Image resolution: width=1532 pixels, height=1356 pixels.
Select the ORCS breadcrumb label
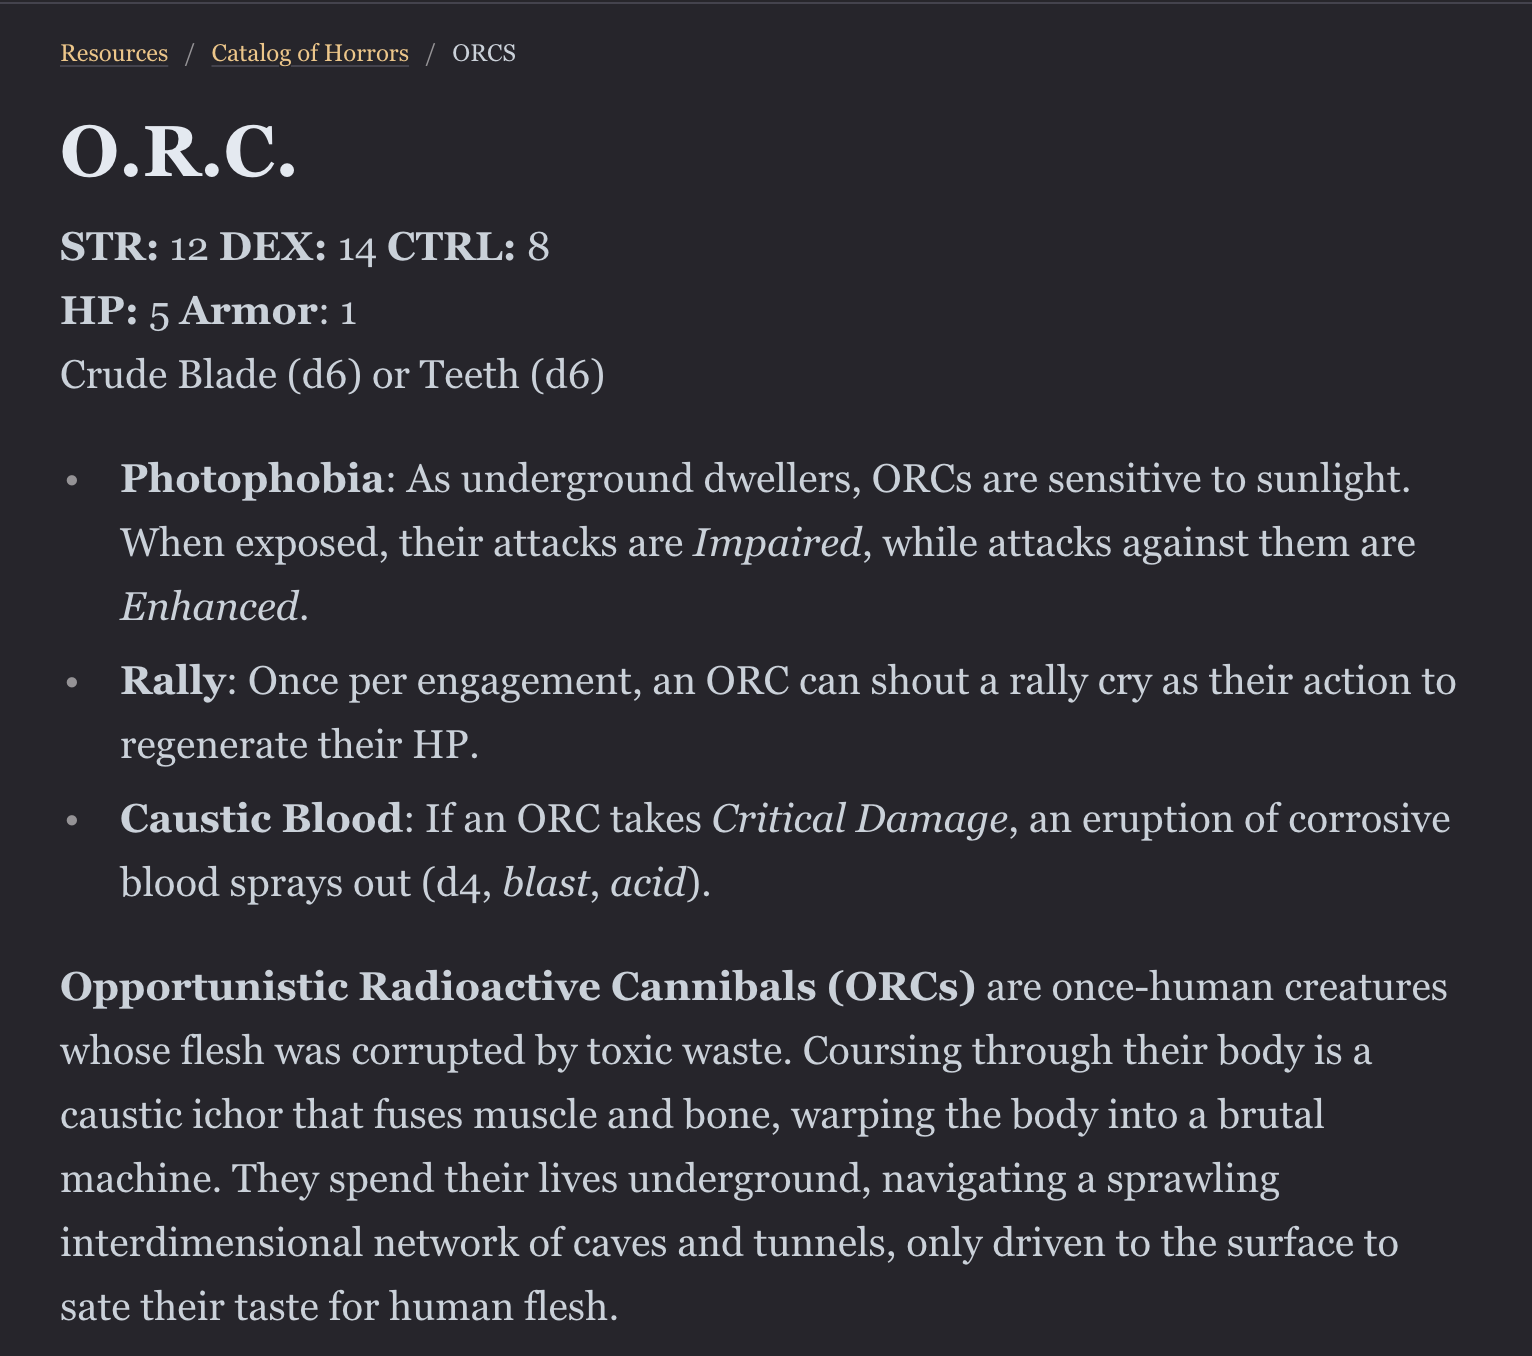(483, 52)
